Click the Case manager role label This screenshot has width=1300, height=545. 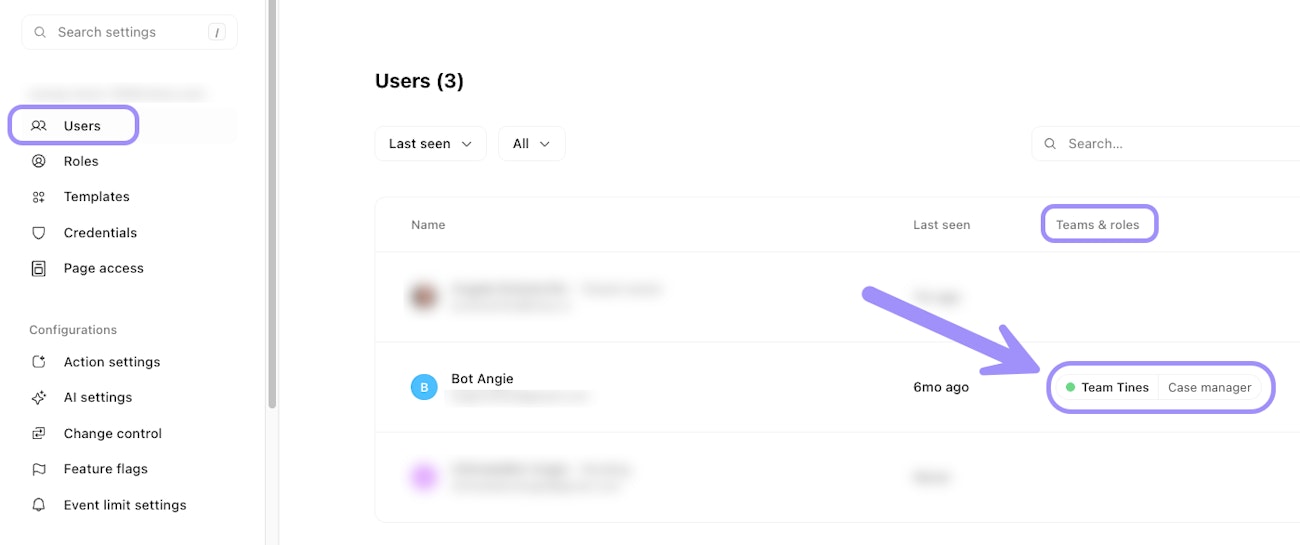pyautogui.click(x=1209, y=387)
